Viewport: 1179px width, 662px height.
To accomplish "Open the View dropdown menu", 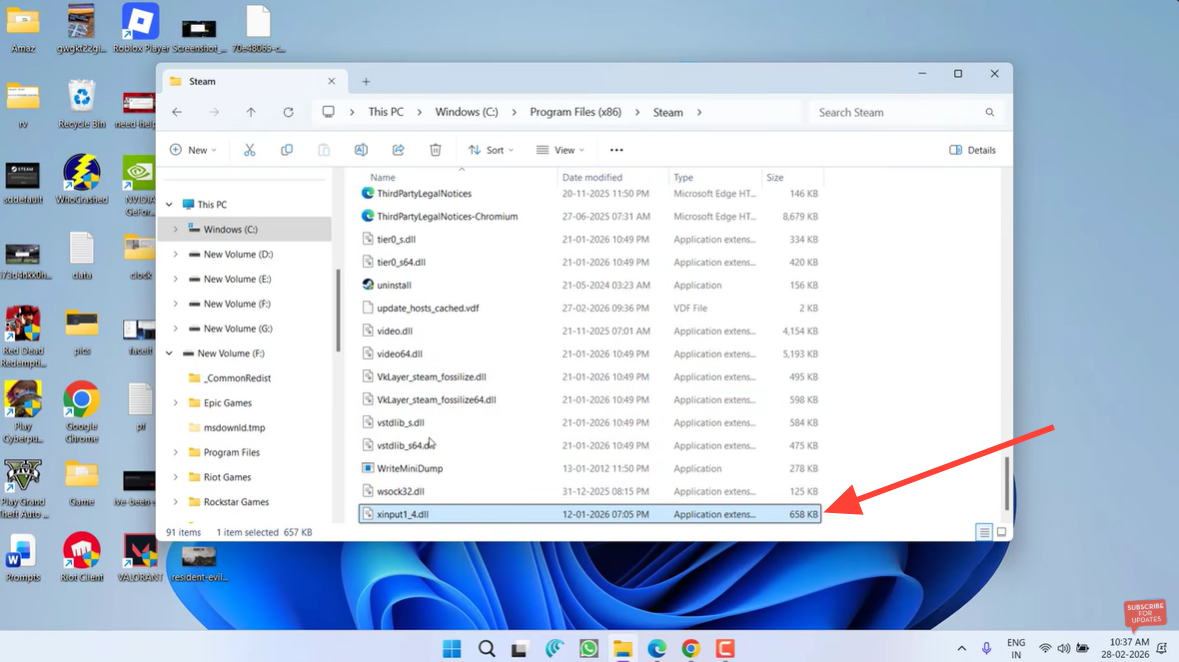I will click(x=560, y=150).
